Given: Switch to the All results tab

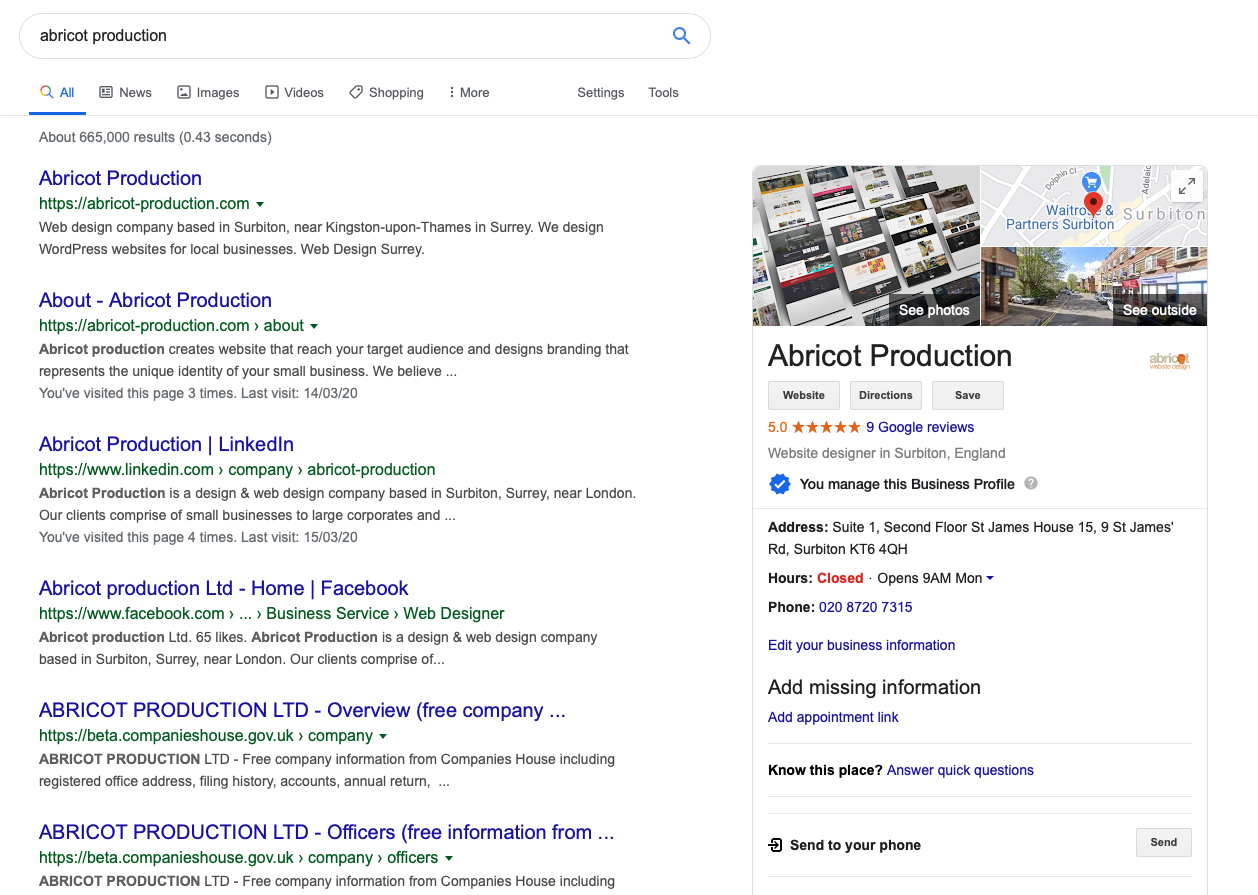Looking at the screenshot, I should coord(57,92).
